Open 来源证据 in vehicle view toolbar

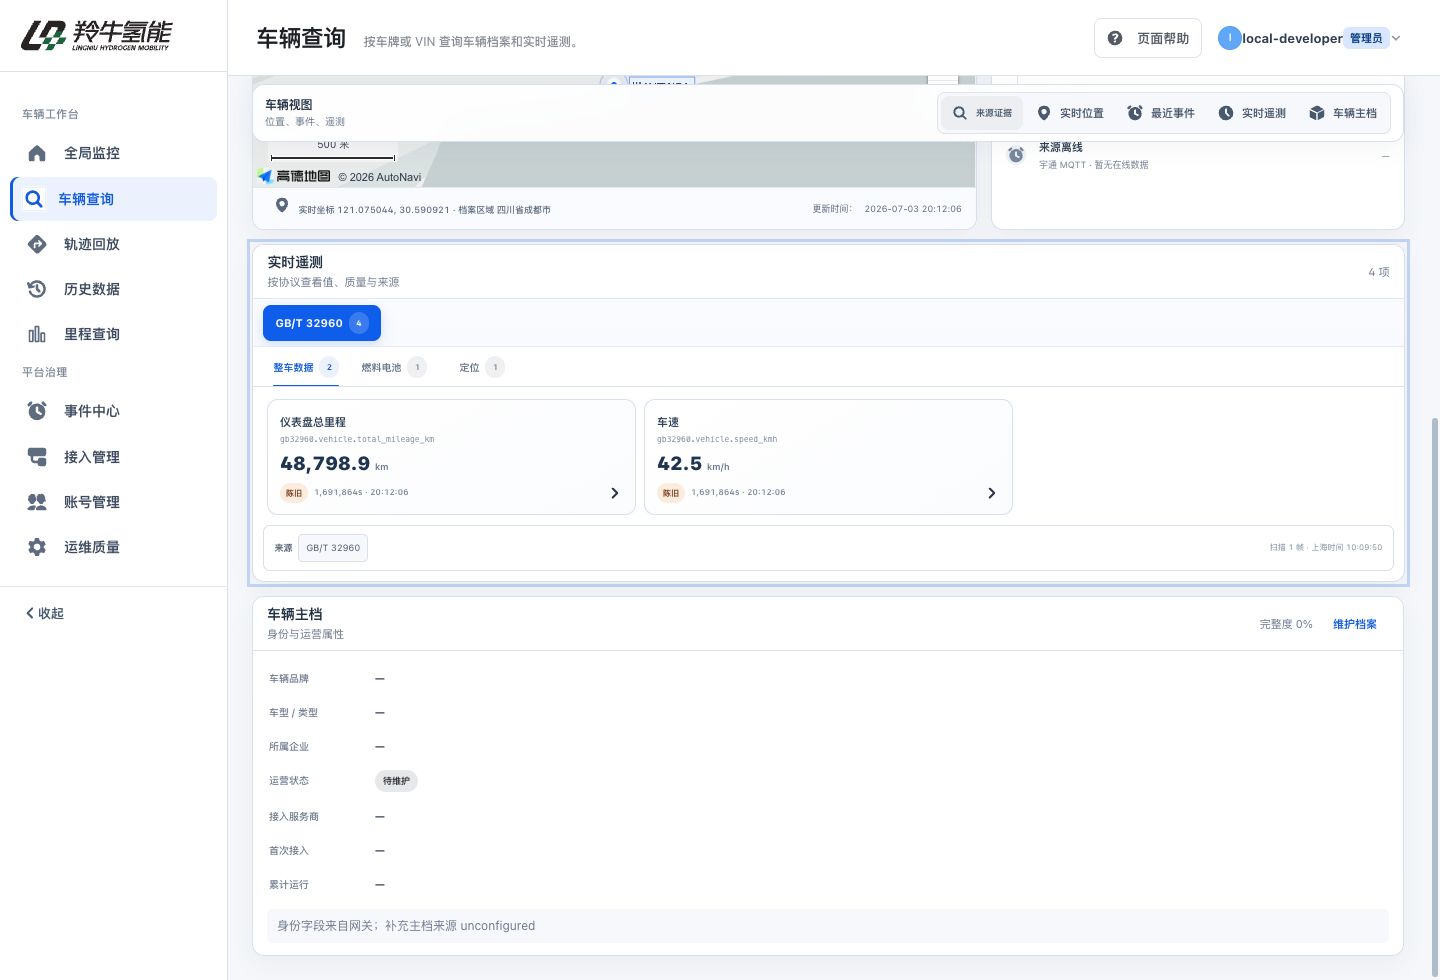click(982, 113)
